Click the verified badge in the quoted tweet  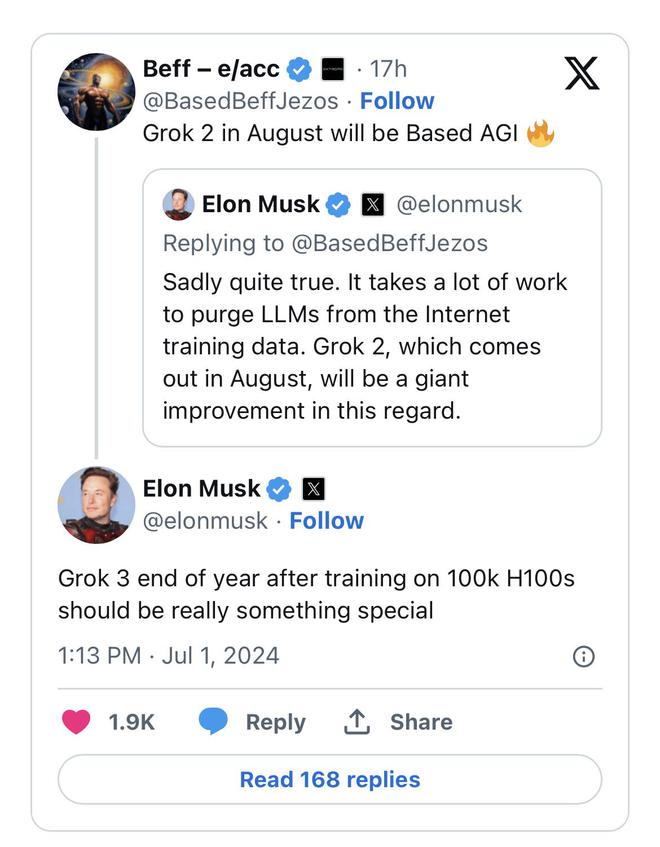tap(338, 205)
